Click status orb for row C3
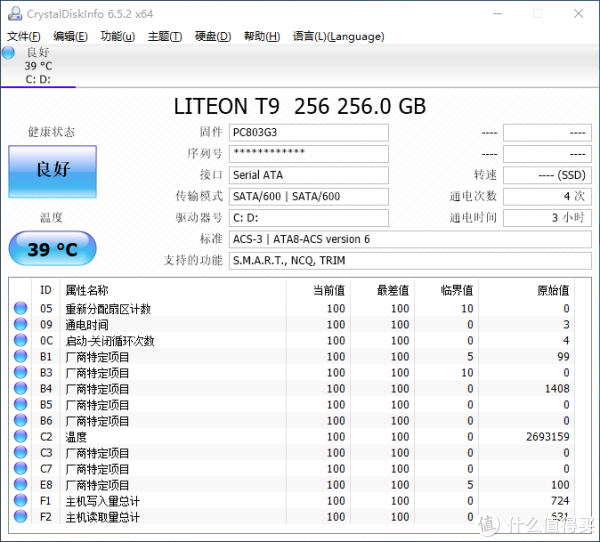600x542 pixels. tap(21, 453)
